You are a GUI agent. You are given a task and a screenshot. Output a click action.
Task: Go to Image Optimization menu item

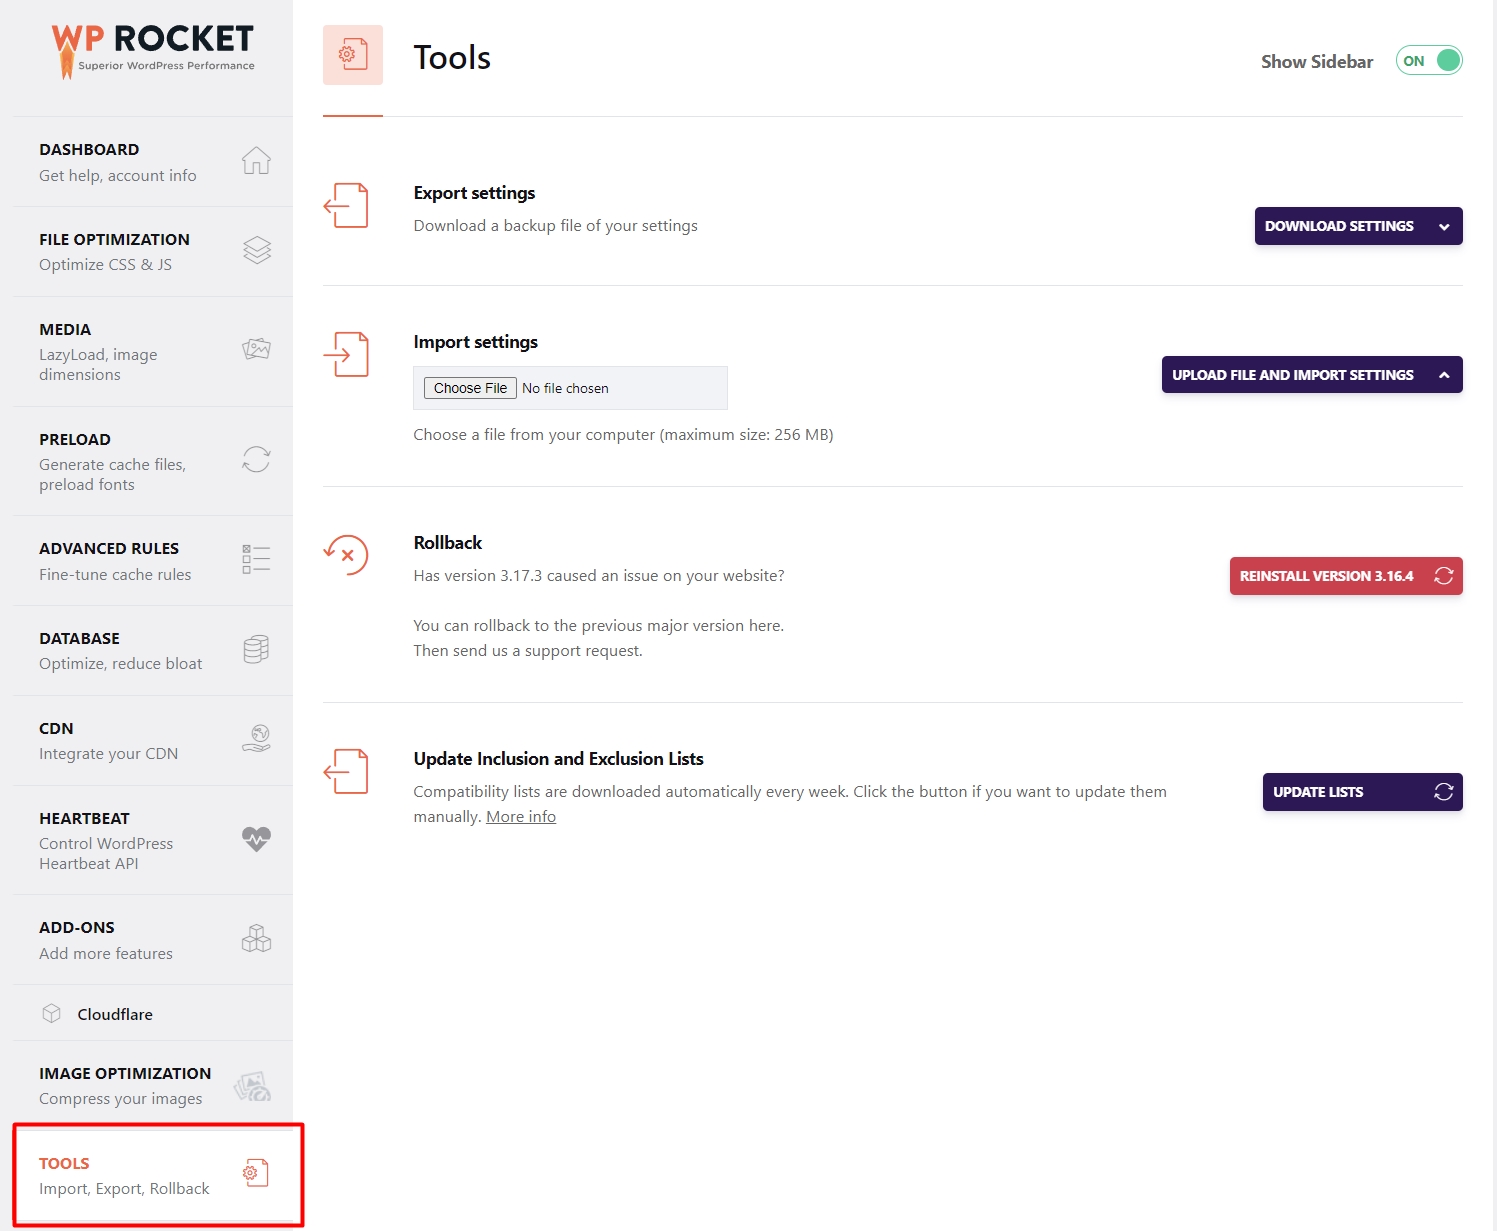tap(152, 1085)
